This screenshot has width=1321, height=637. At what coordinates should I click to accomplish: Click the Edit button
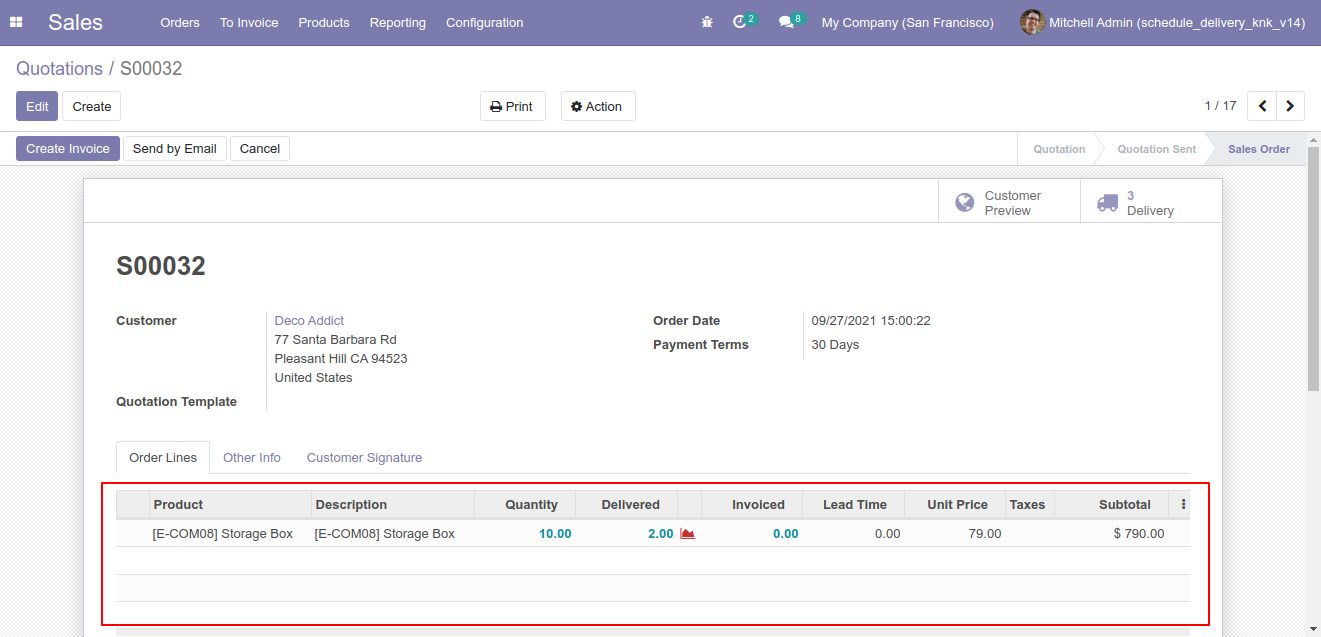[37, 106]
